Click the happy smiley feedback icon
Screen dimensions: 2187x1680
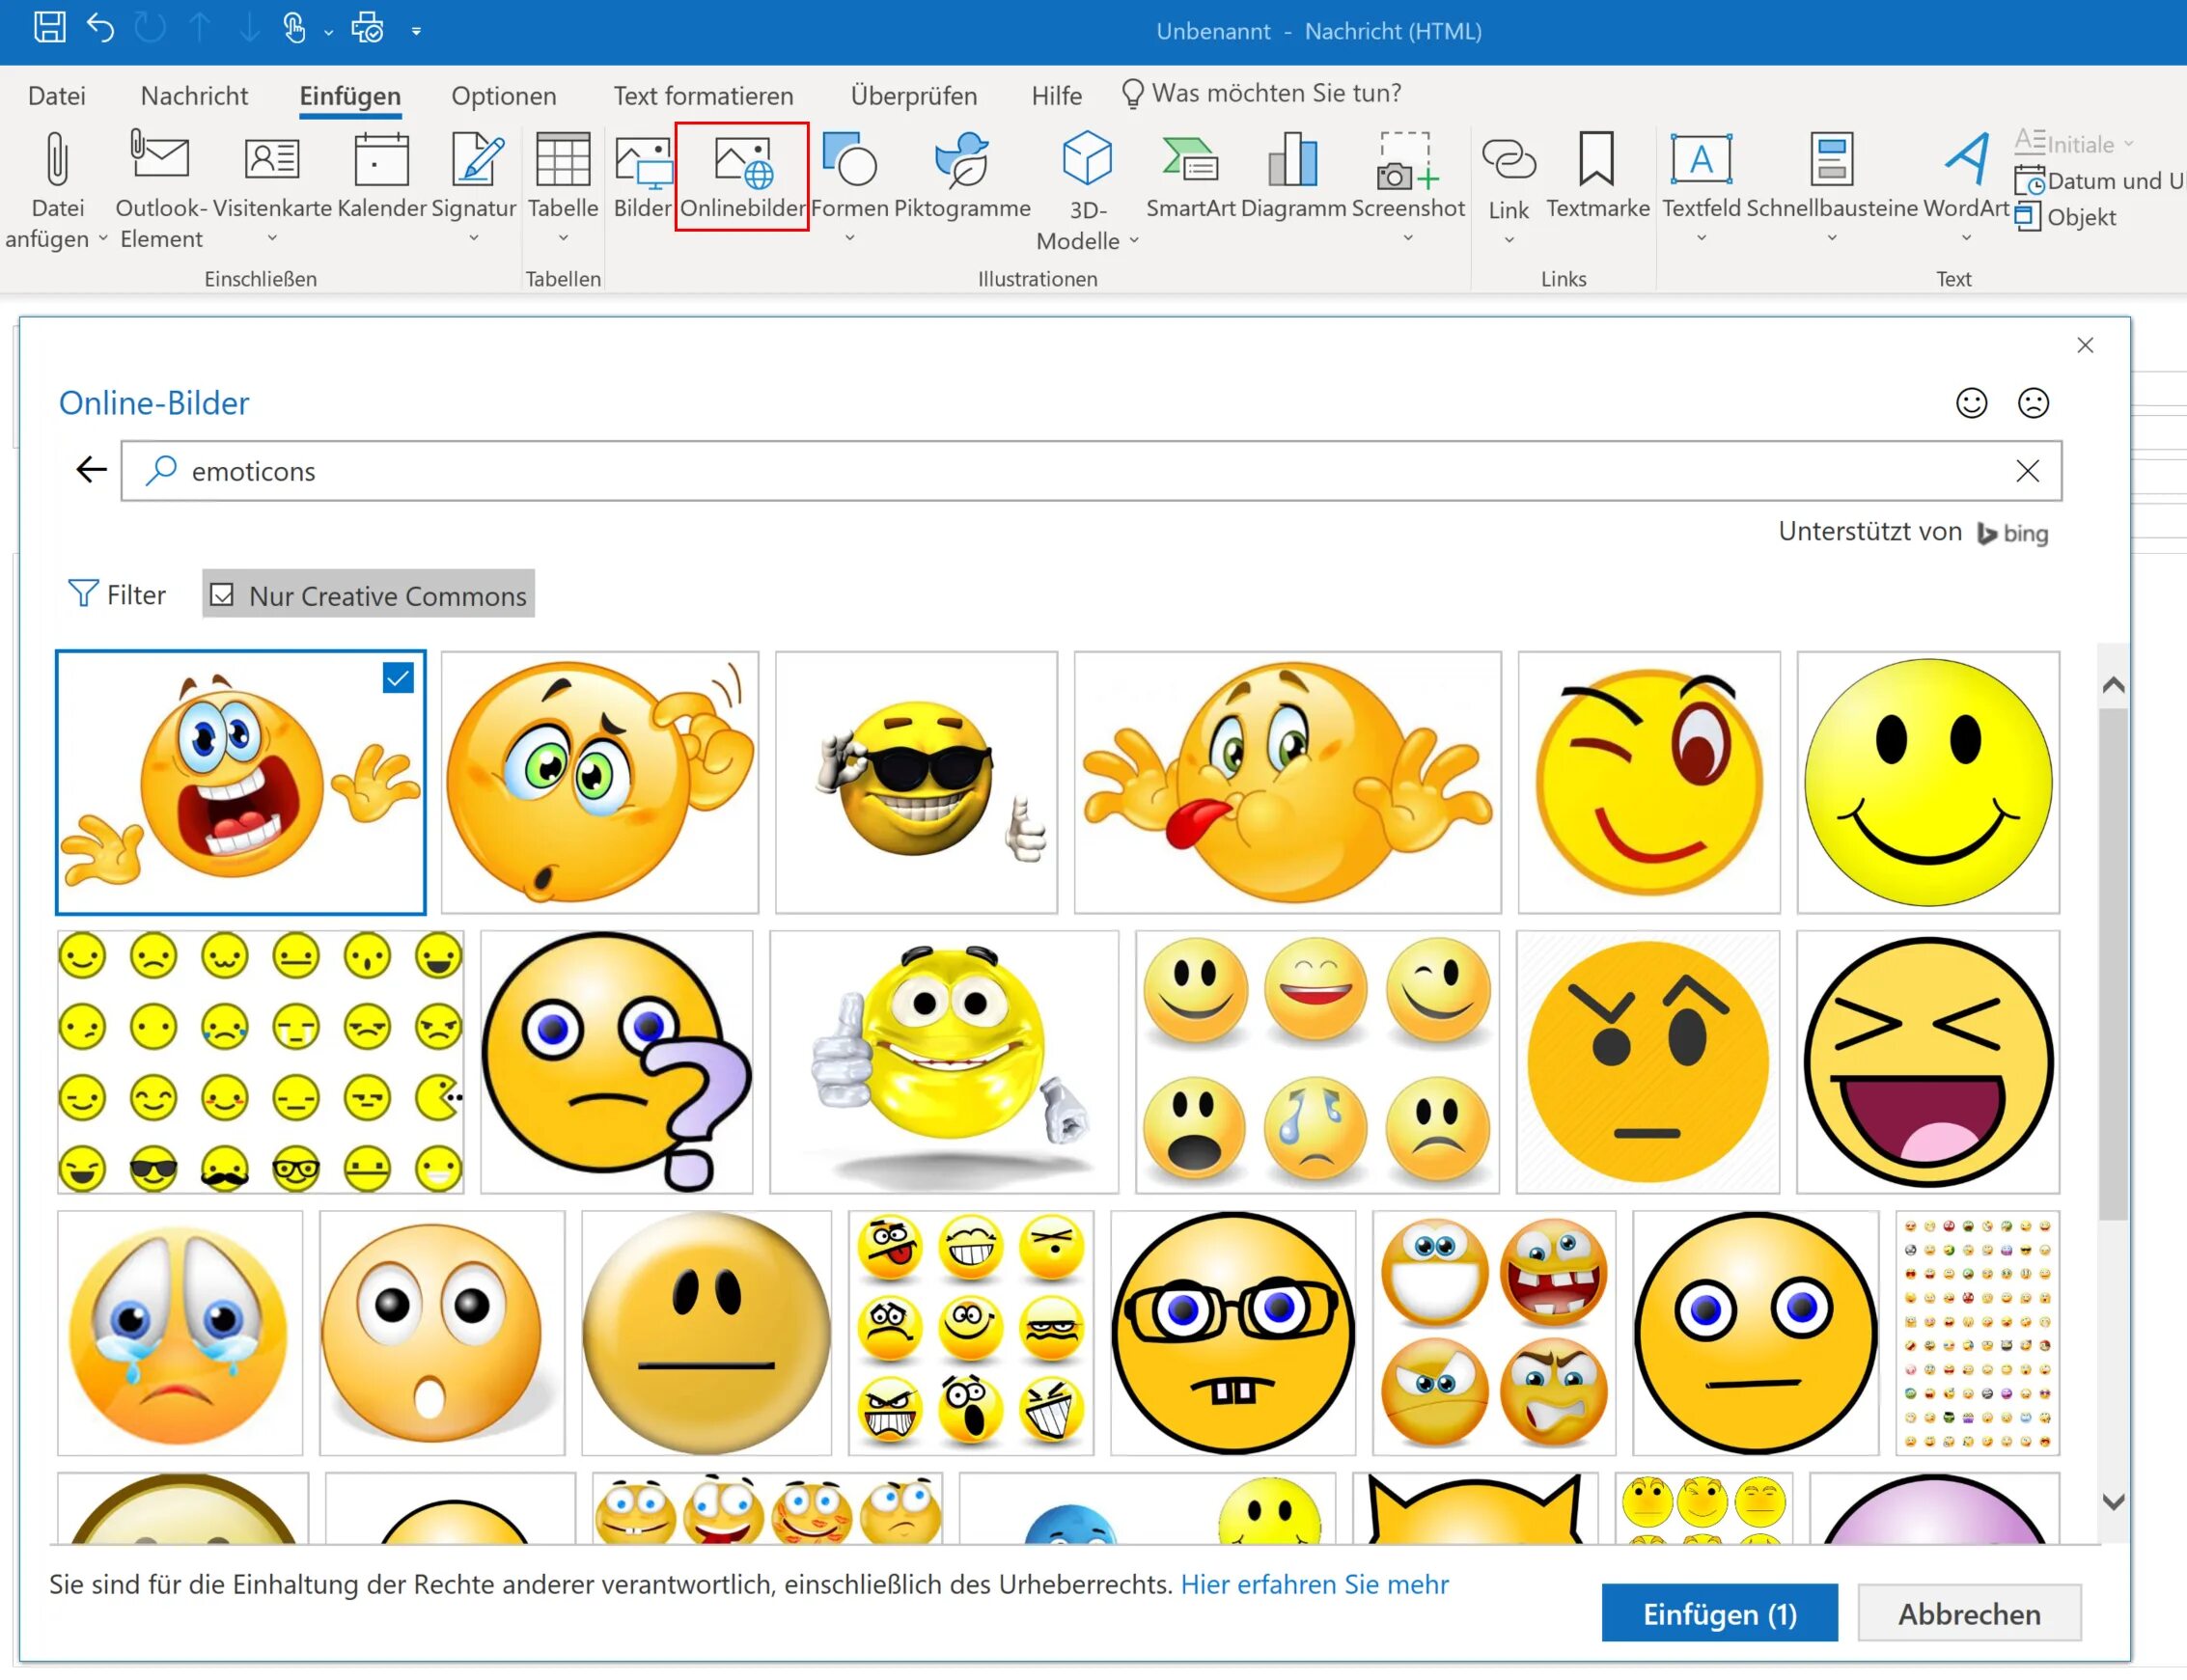tap(1971, 403)
